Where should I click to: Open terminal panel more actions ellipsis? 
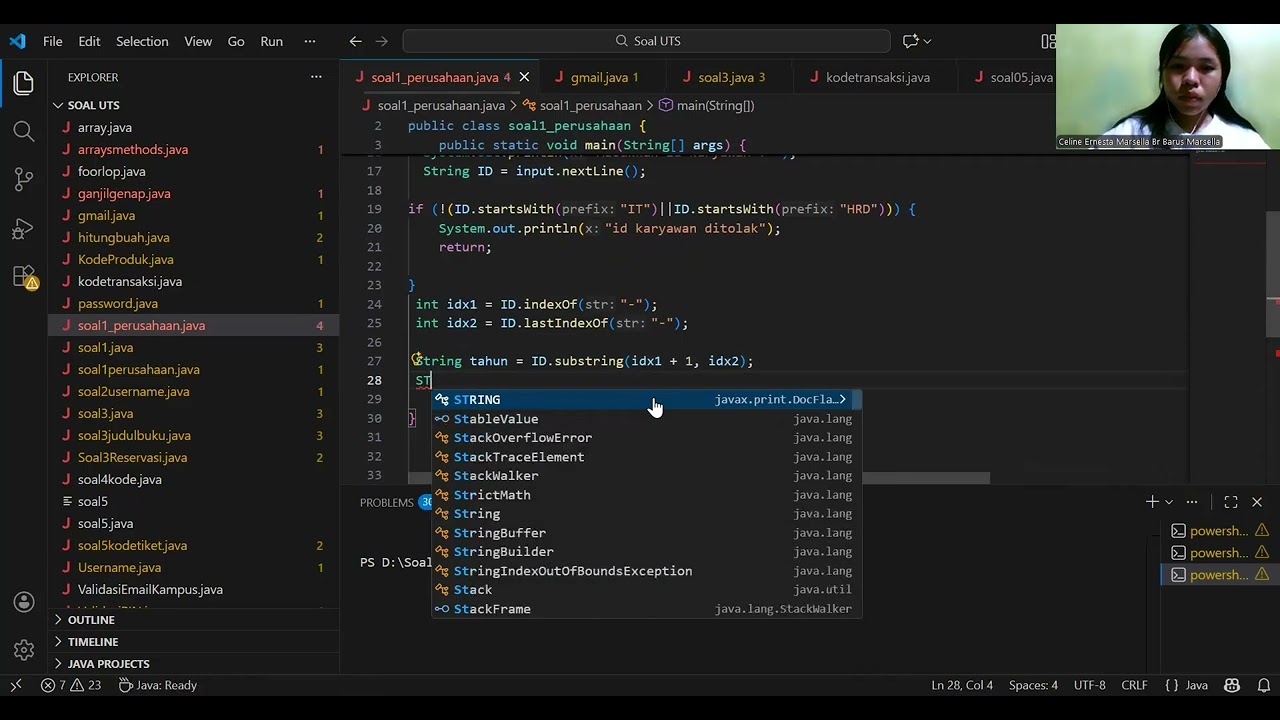pos(1192,502)
